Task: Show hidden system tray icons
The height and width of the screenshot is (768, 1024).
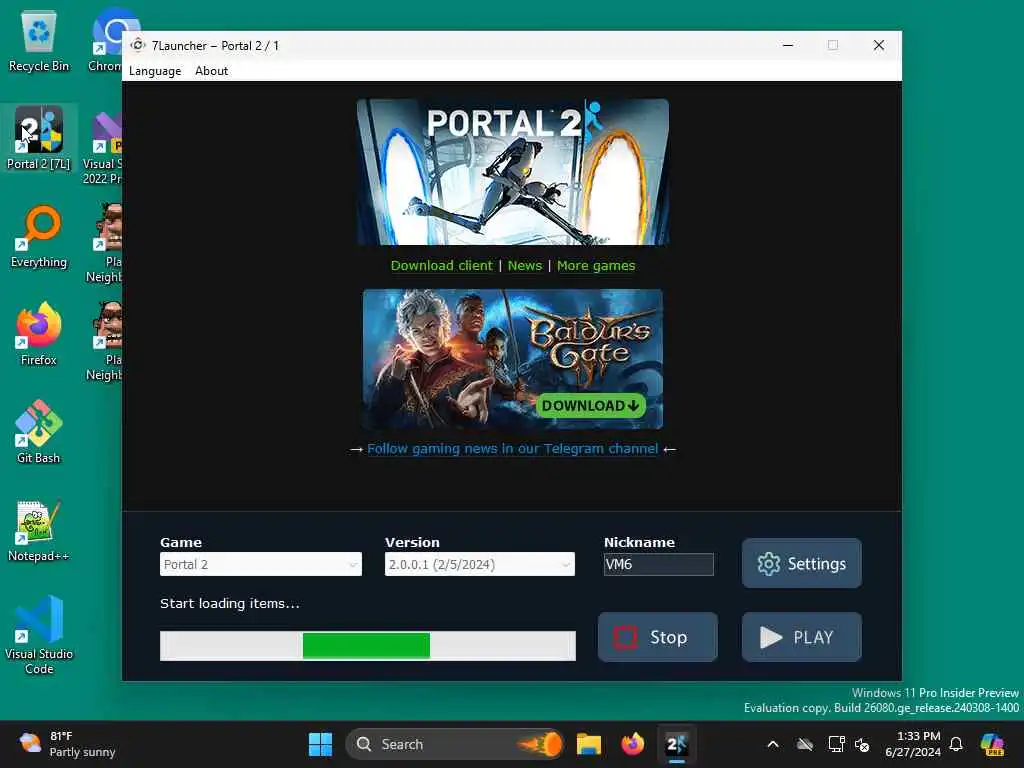Action: pyautogui.click(x=773, y=744)
